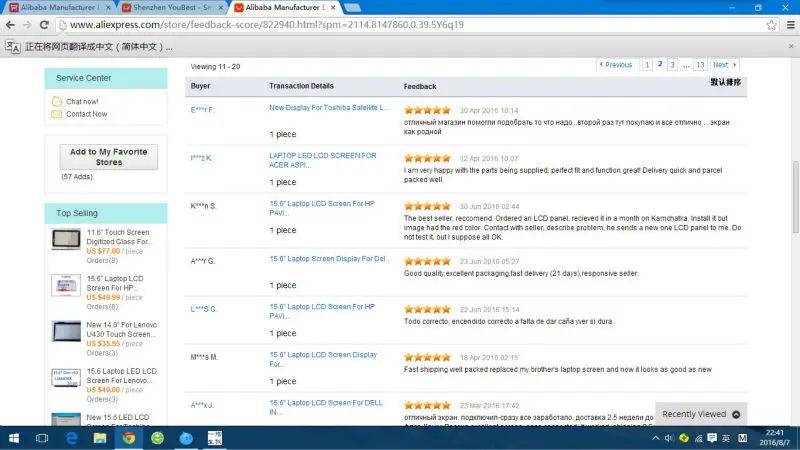Go to feedback page 1
This screenshot has width=800, height=450.
tap(647, 65)
